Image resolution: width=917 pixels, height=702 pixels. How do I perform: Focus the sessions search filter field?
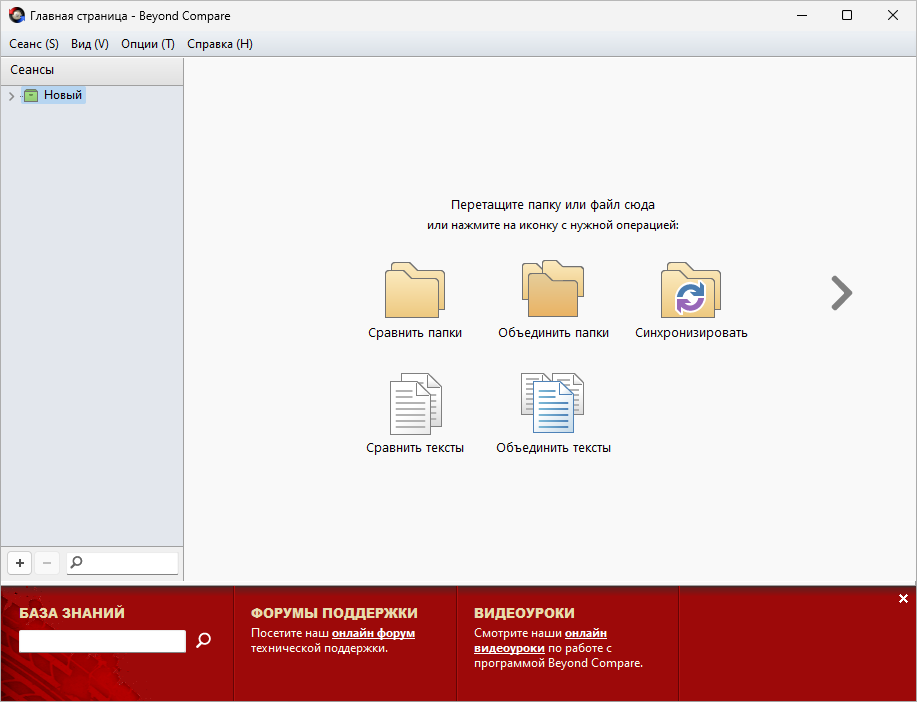122,563
